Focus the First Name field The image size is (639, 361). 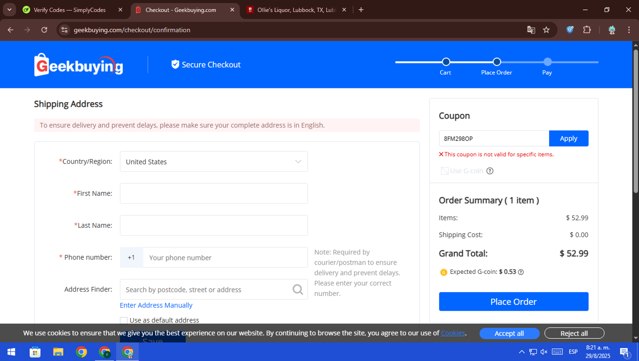(x=214, y=194)
